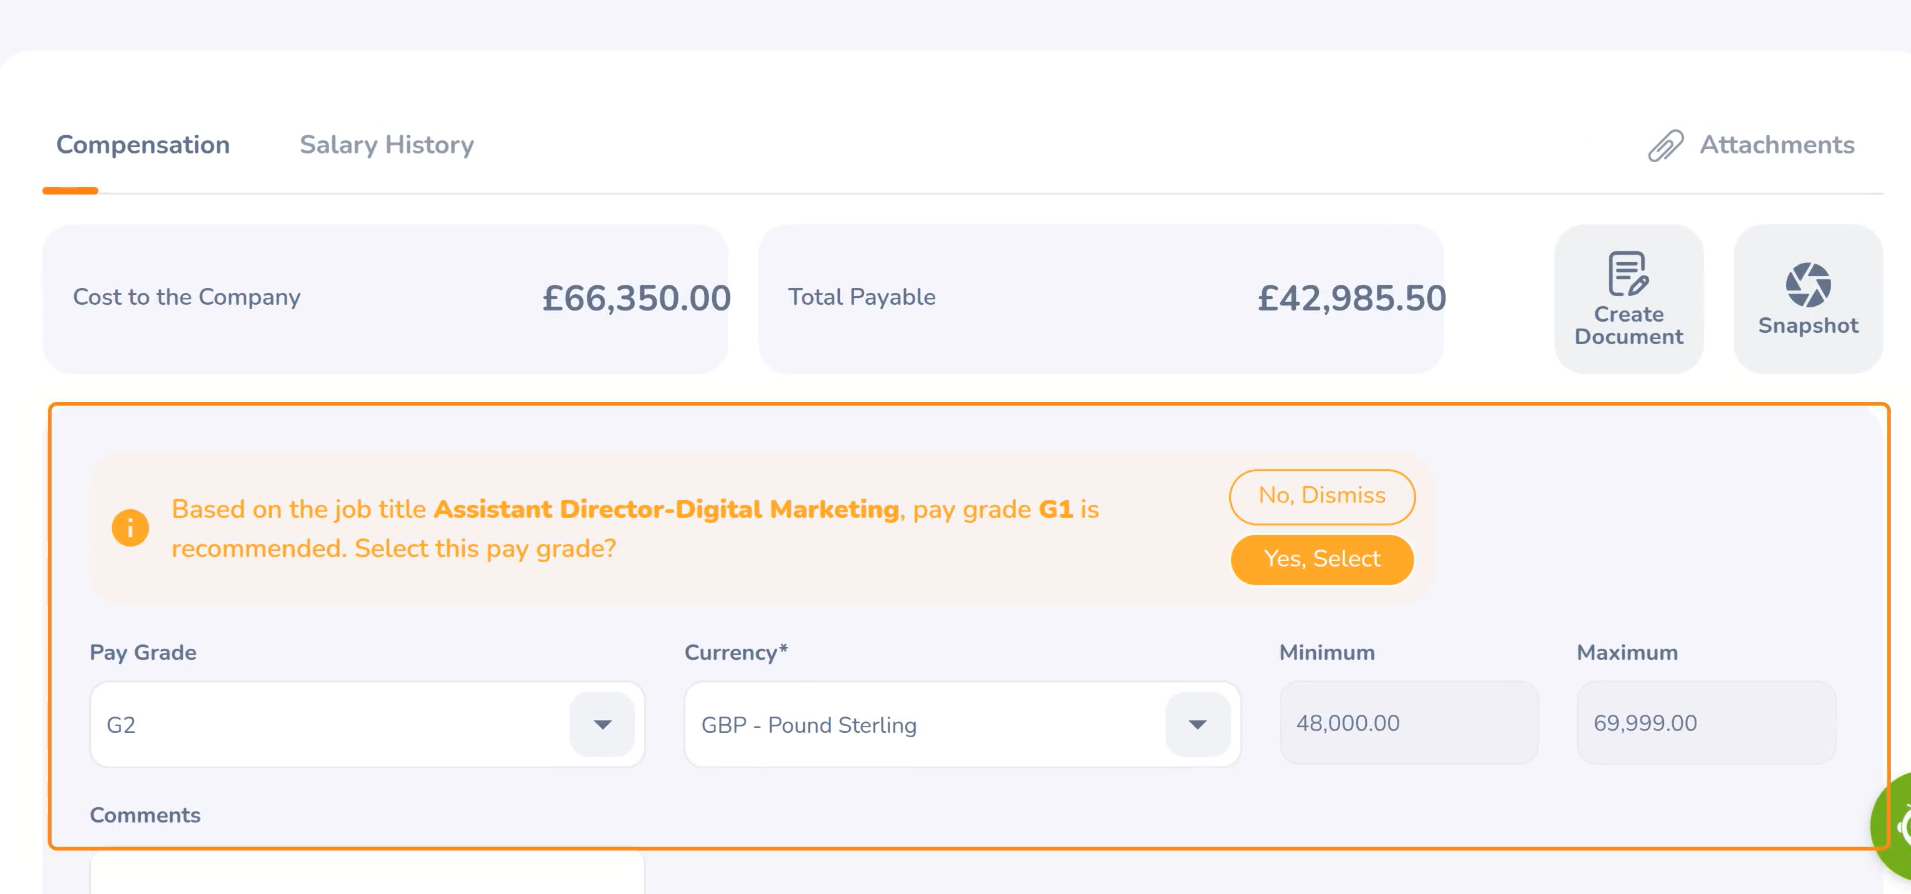Click the Total Payable amount card

[x=1100, y=298]
